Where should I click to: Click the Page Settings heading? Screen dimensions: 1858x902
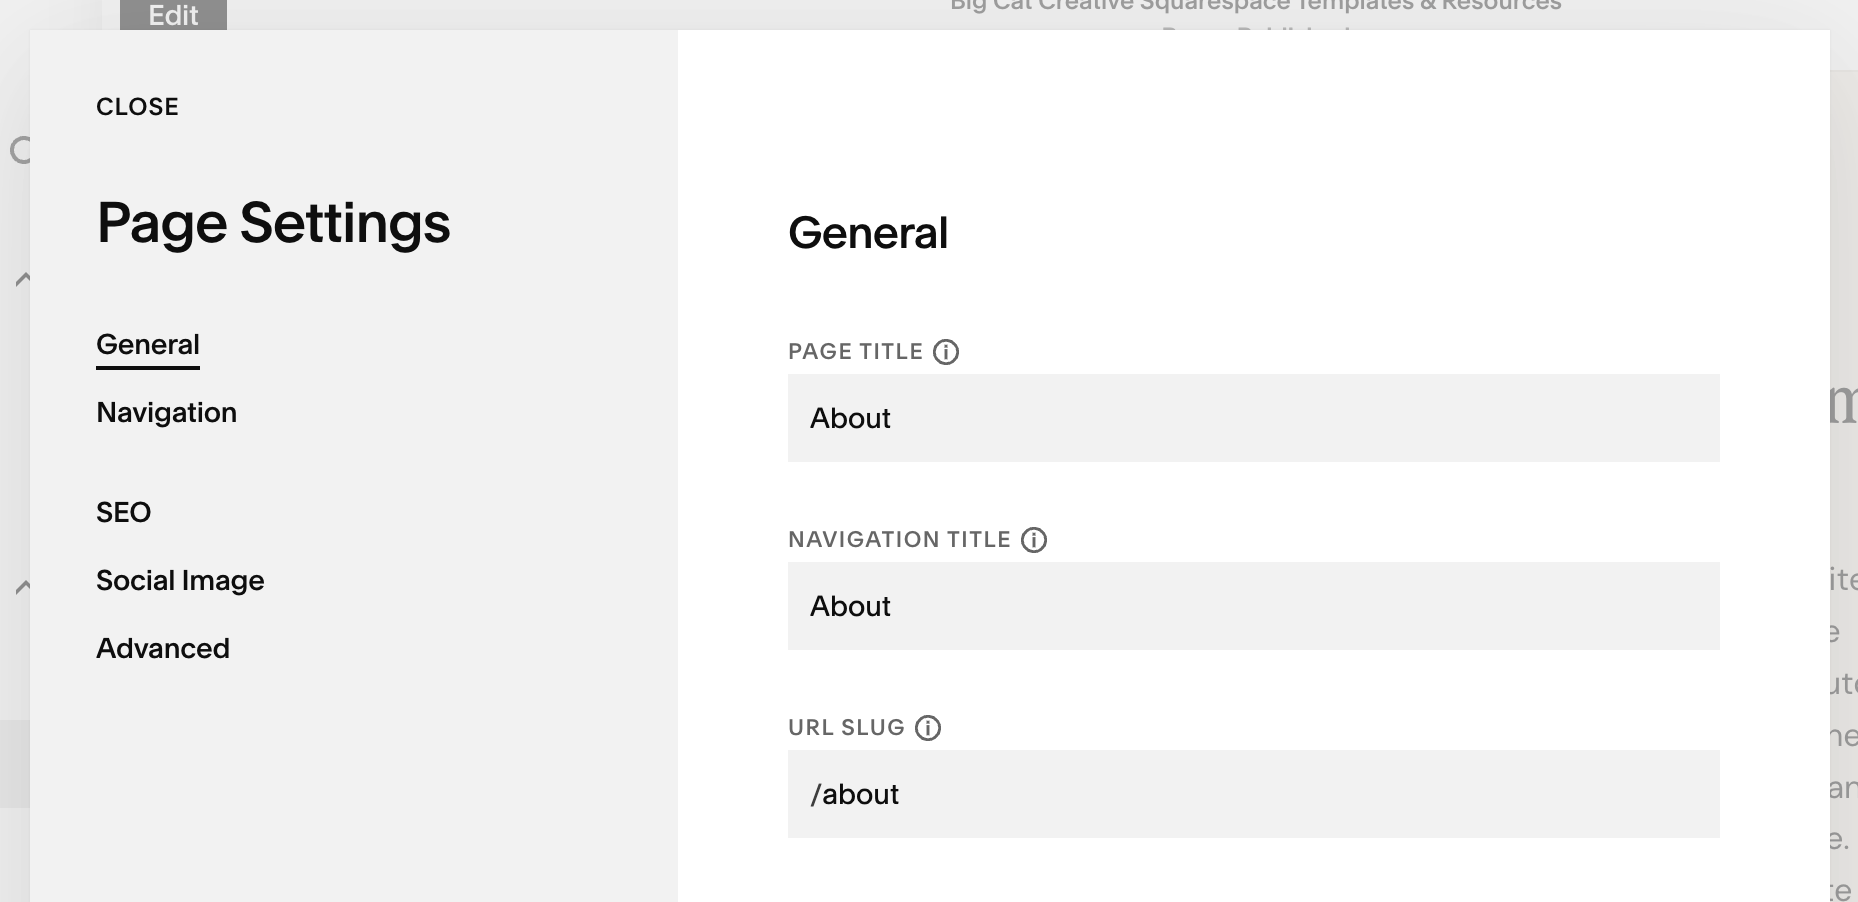(273, 223)
